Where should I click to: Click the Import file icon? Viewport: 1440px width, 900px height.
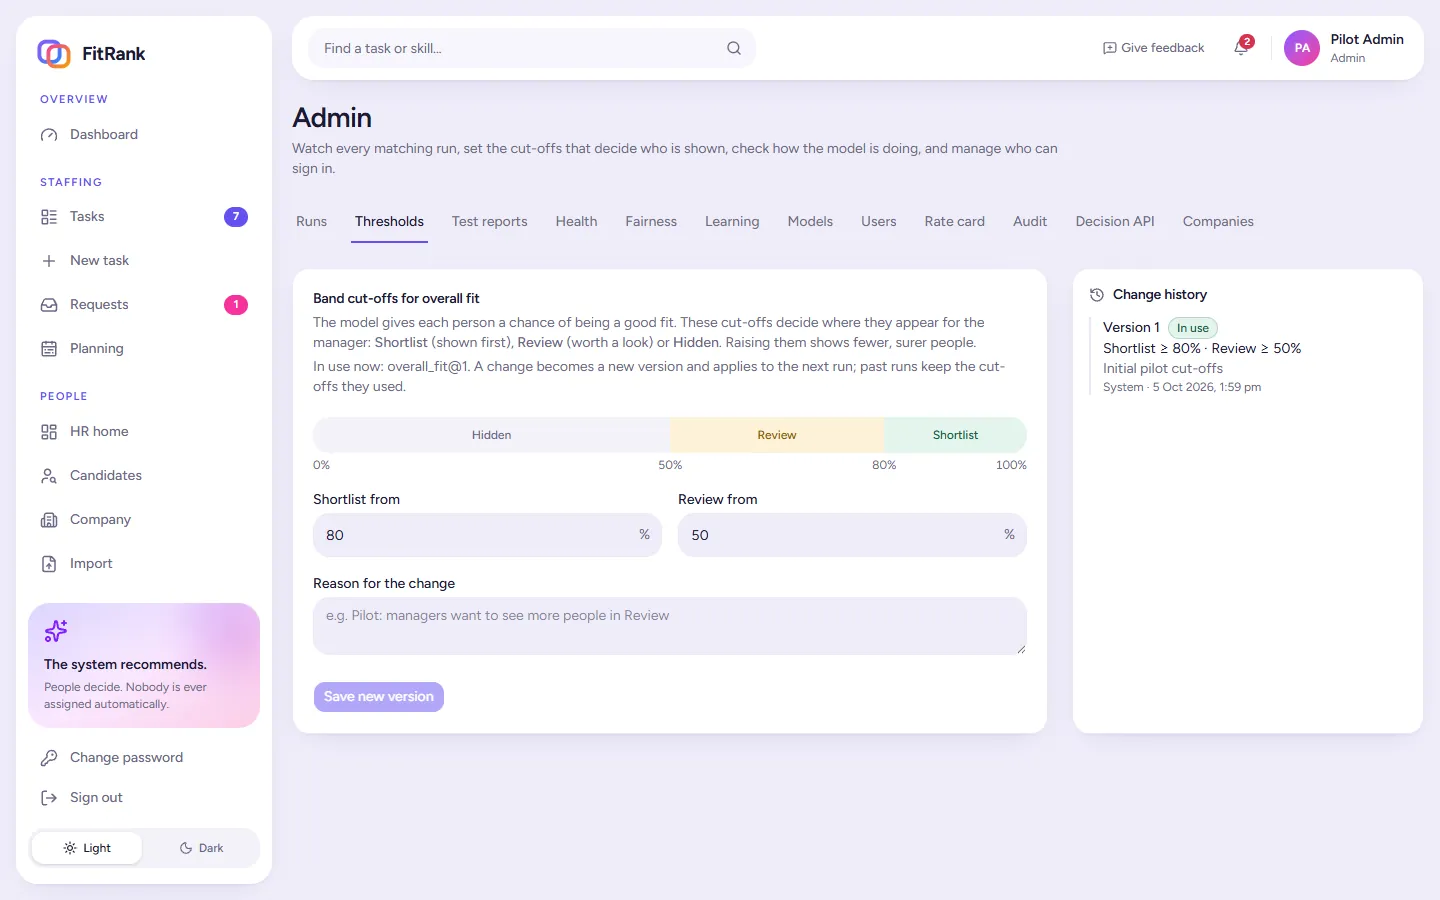coord(49,564)
